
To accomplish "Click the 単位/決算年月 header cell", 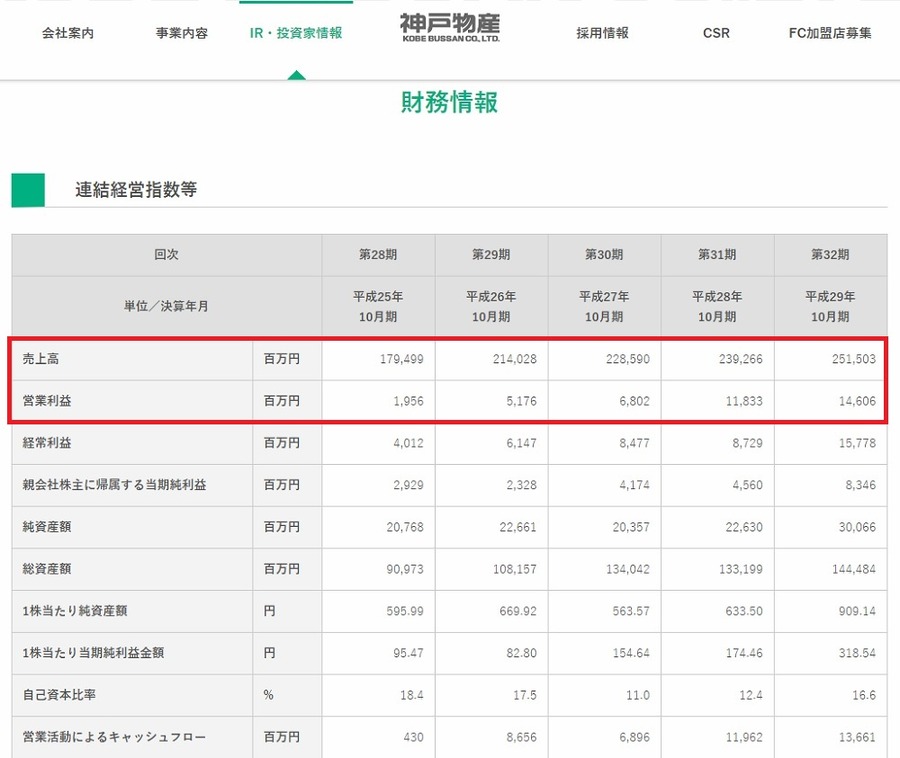I will point(166,306).
